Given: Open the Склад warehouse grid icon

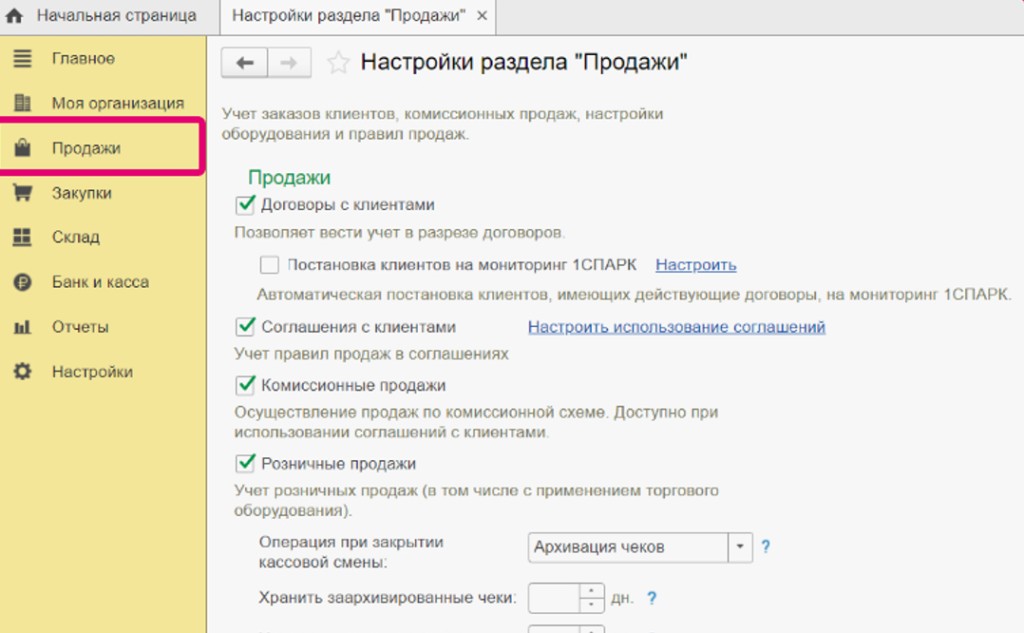Looking at the screenshot, I should pyautogui.click(x=22, y=238).
